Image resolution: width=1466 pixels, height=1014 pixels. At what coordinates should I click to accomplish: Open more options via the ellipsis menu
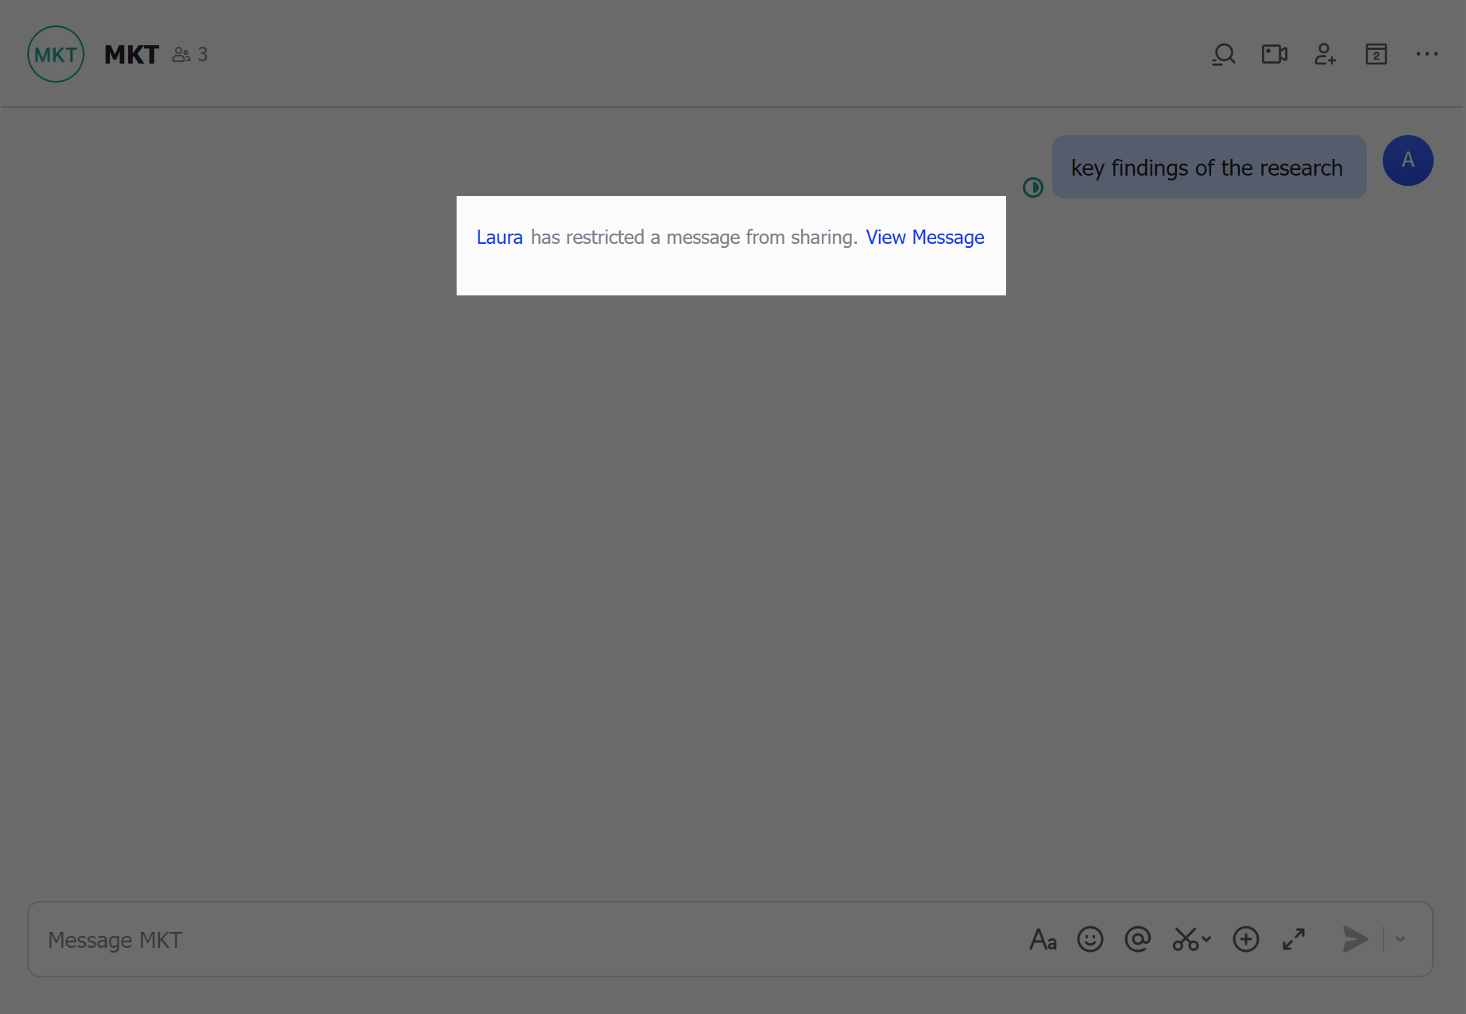1427,54
